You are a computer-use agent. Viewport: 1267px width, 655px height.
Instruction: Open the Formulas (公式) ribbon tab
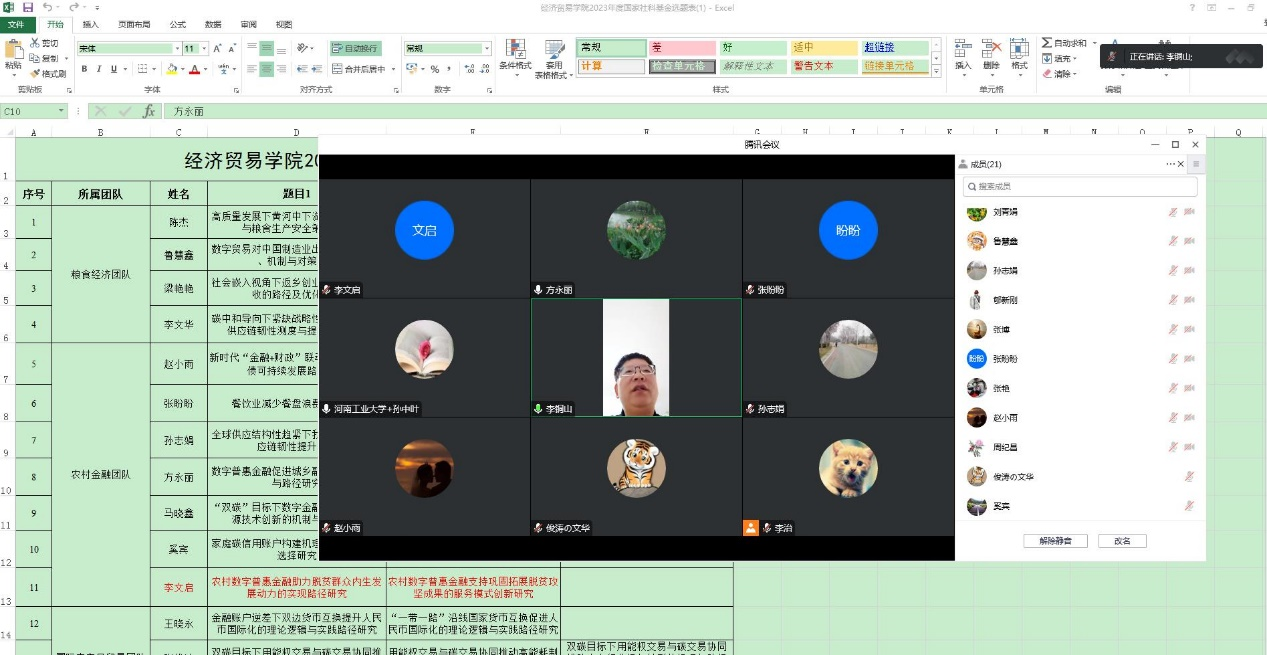pyautogui.click(x=177, y=24)
